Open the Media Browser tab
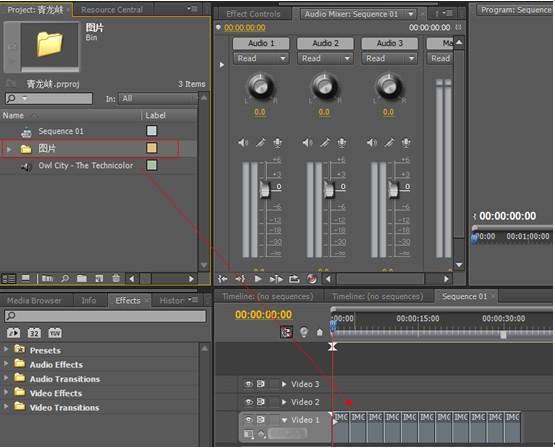Image resolution: width=555 pixels, height=448 pixels. [x=34, y=301]
